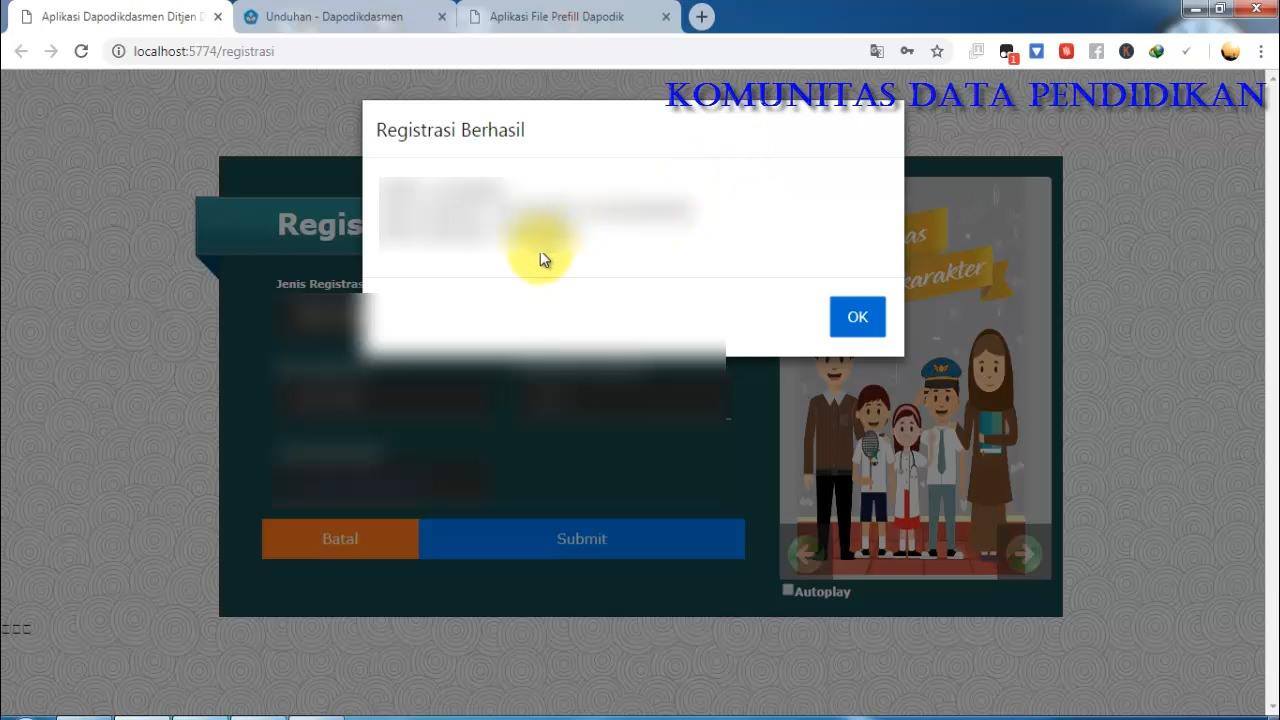
Task: Click the translate page icon
Action: tap(877, 51)
